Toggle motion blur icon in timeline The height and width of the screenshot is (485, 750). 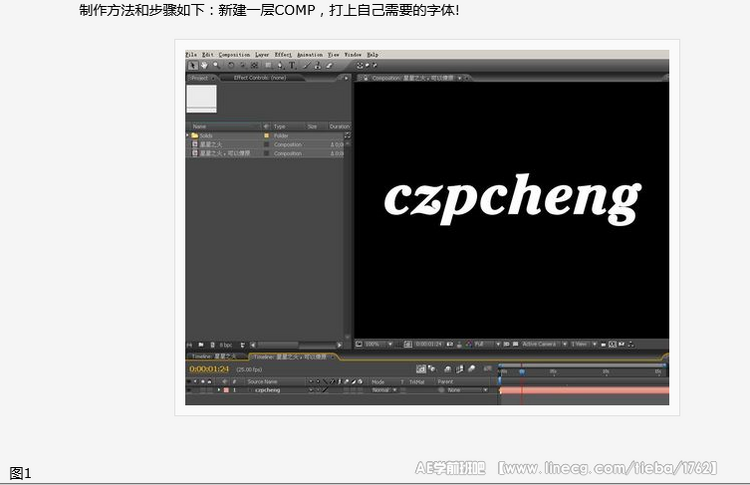click(x=472, y=369)
